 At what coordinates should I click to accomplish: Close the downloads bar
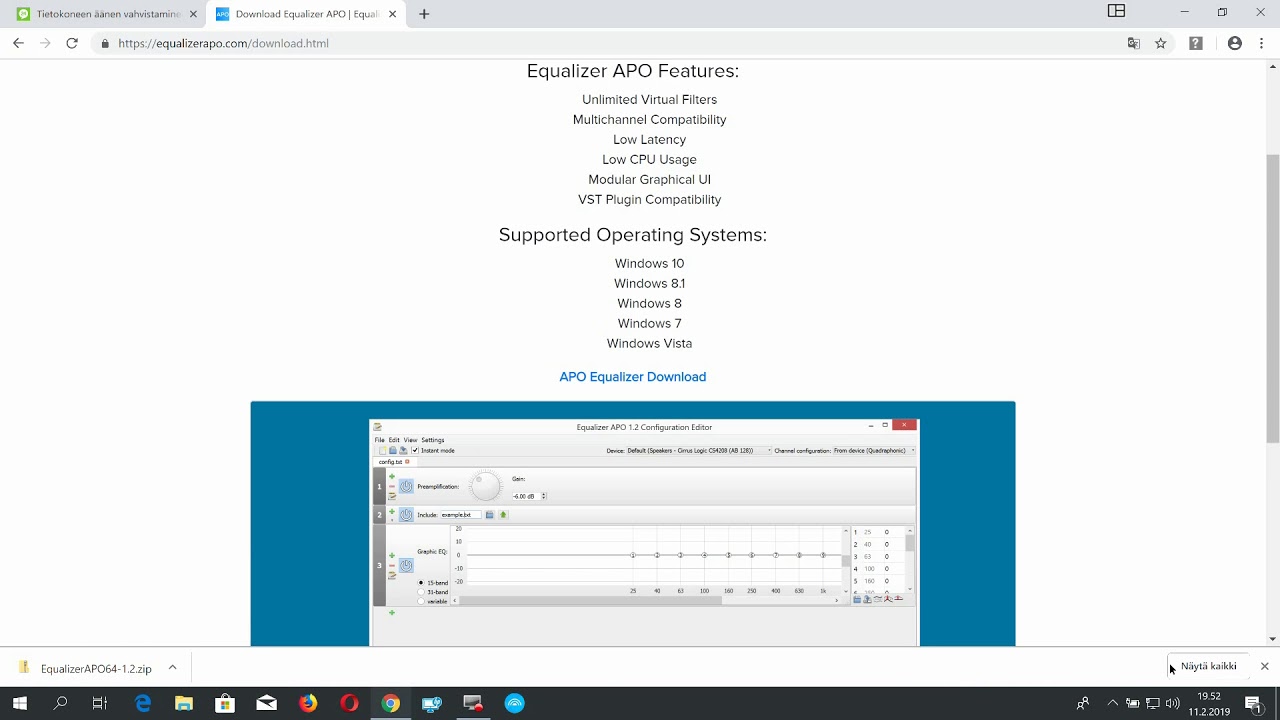1264,666
